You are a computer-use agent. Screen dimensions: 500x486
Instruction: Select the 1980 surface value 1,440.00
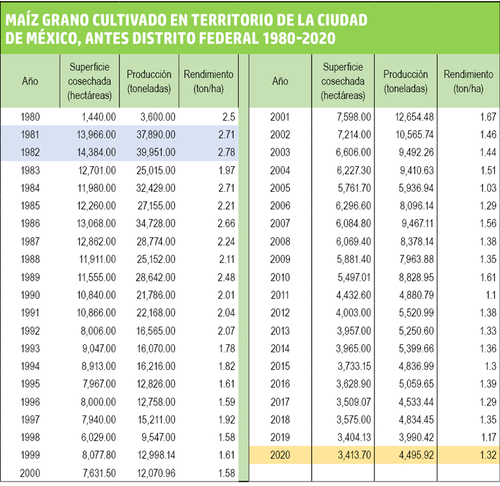coord(99,117)
